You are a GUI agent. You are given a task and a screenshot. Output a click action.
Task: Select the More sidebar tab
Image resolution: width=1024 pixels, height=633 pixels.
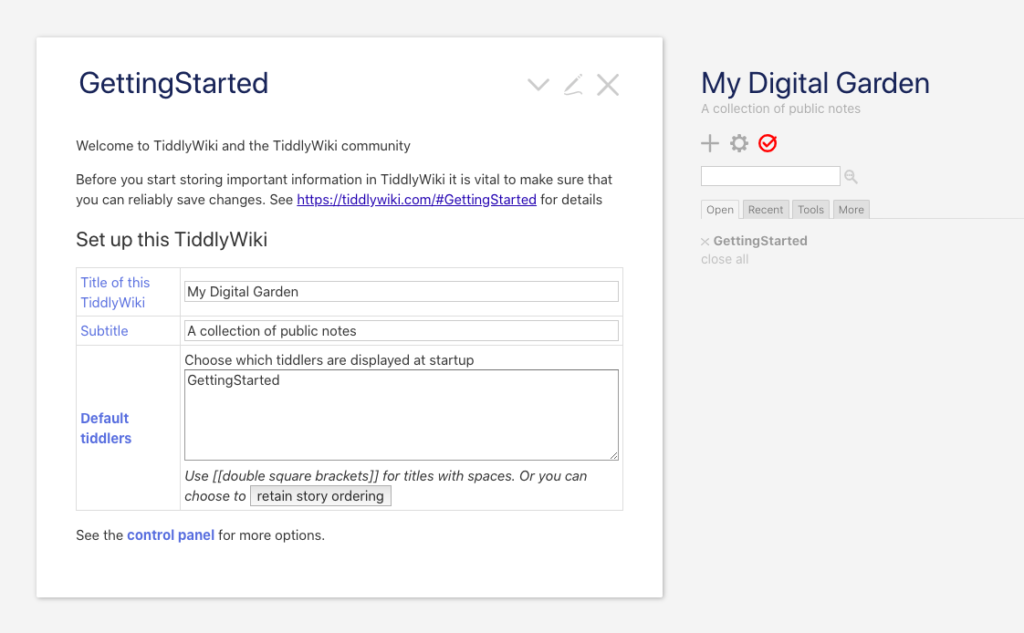[851, 210]
